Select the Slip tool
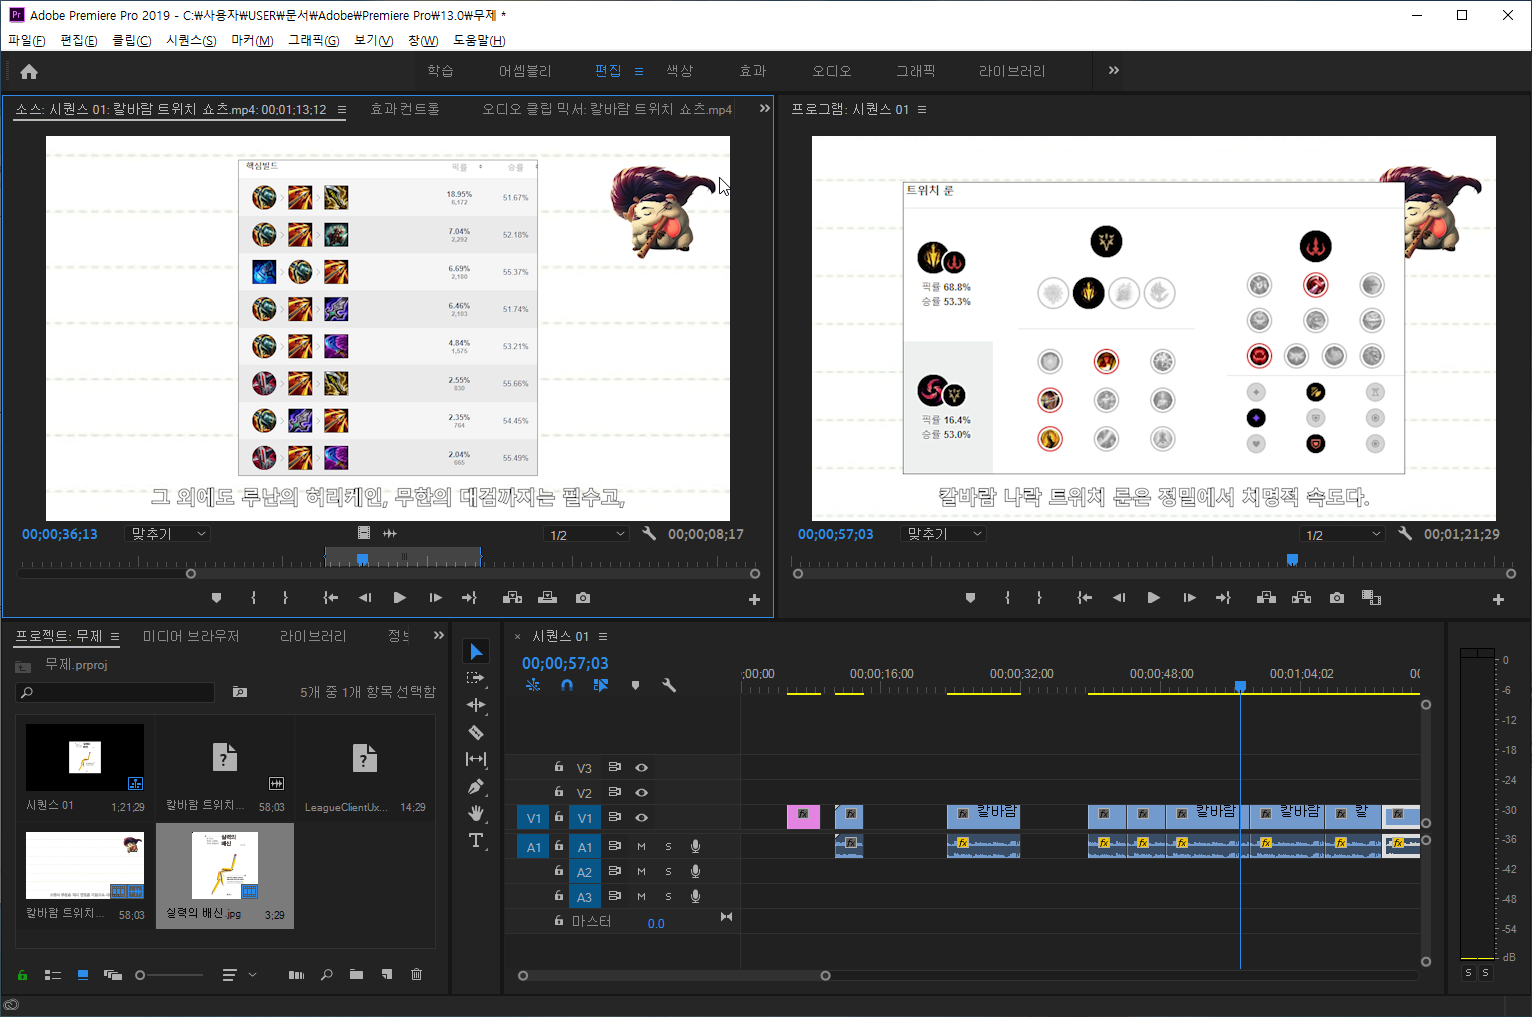Viewport: 1532px width, 1017px height. pyautogui.click(x=476, y=759)
